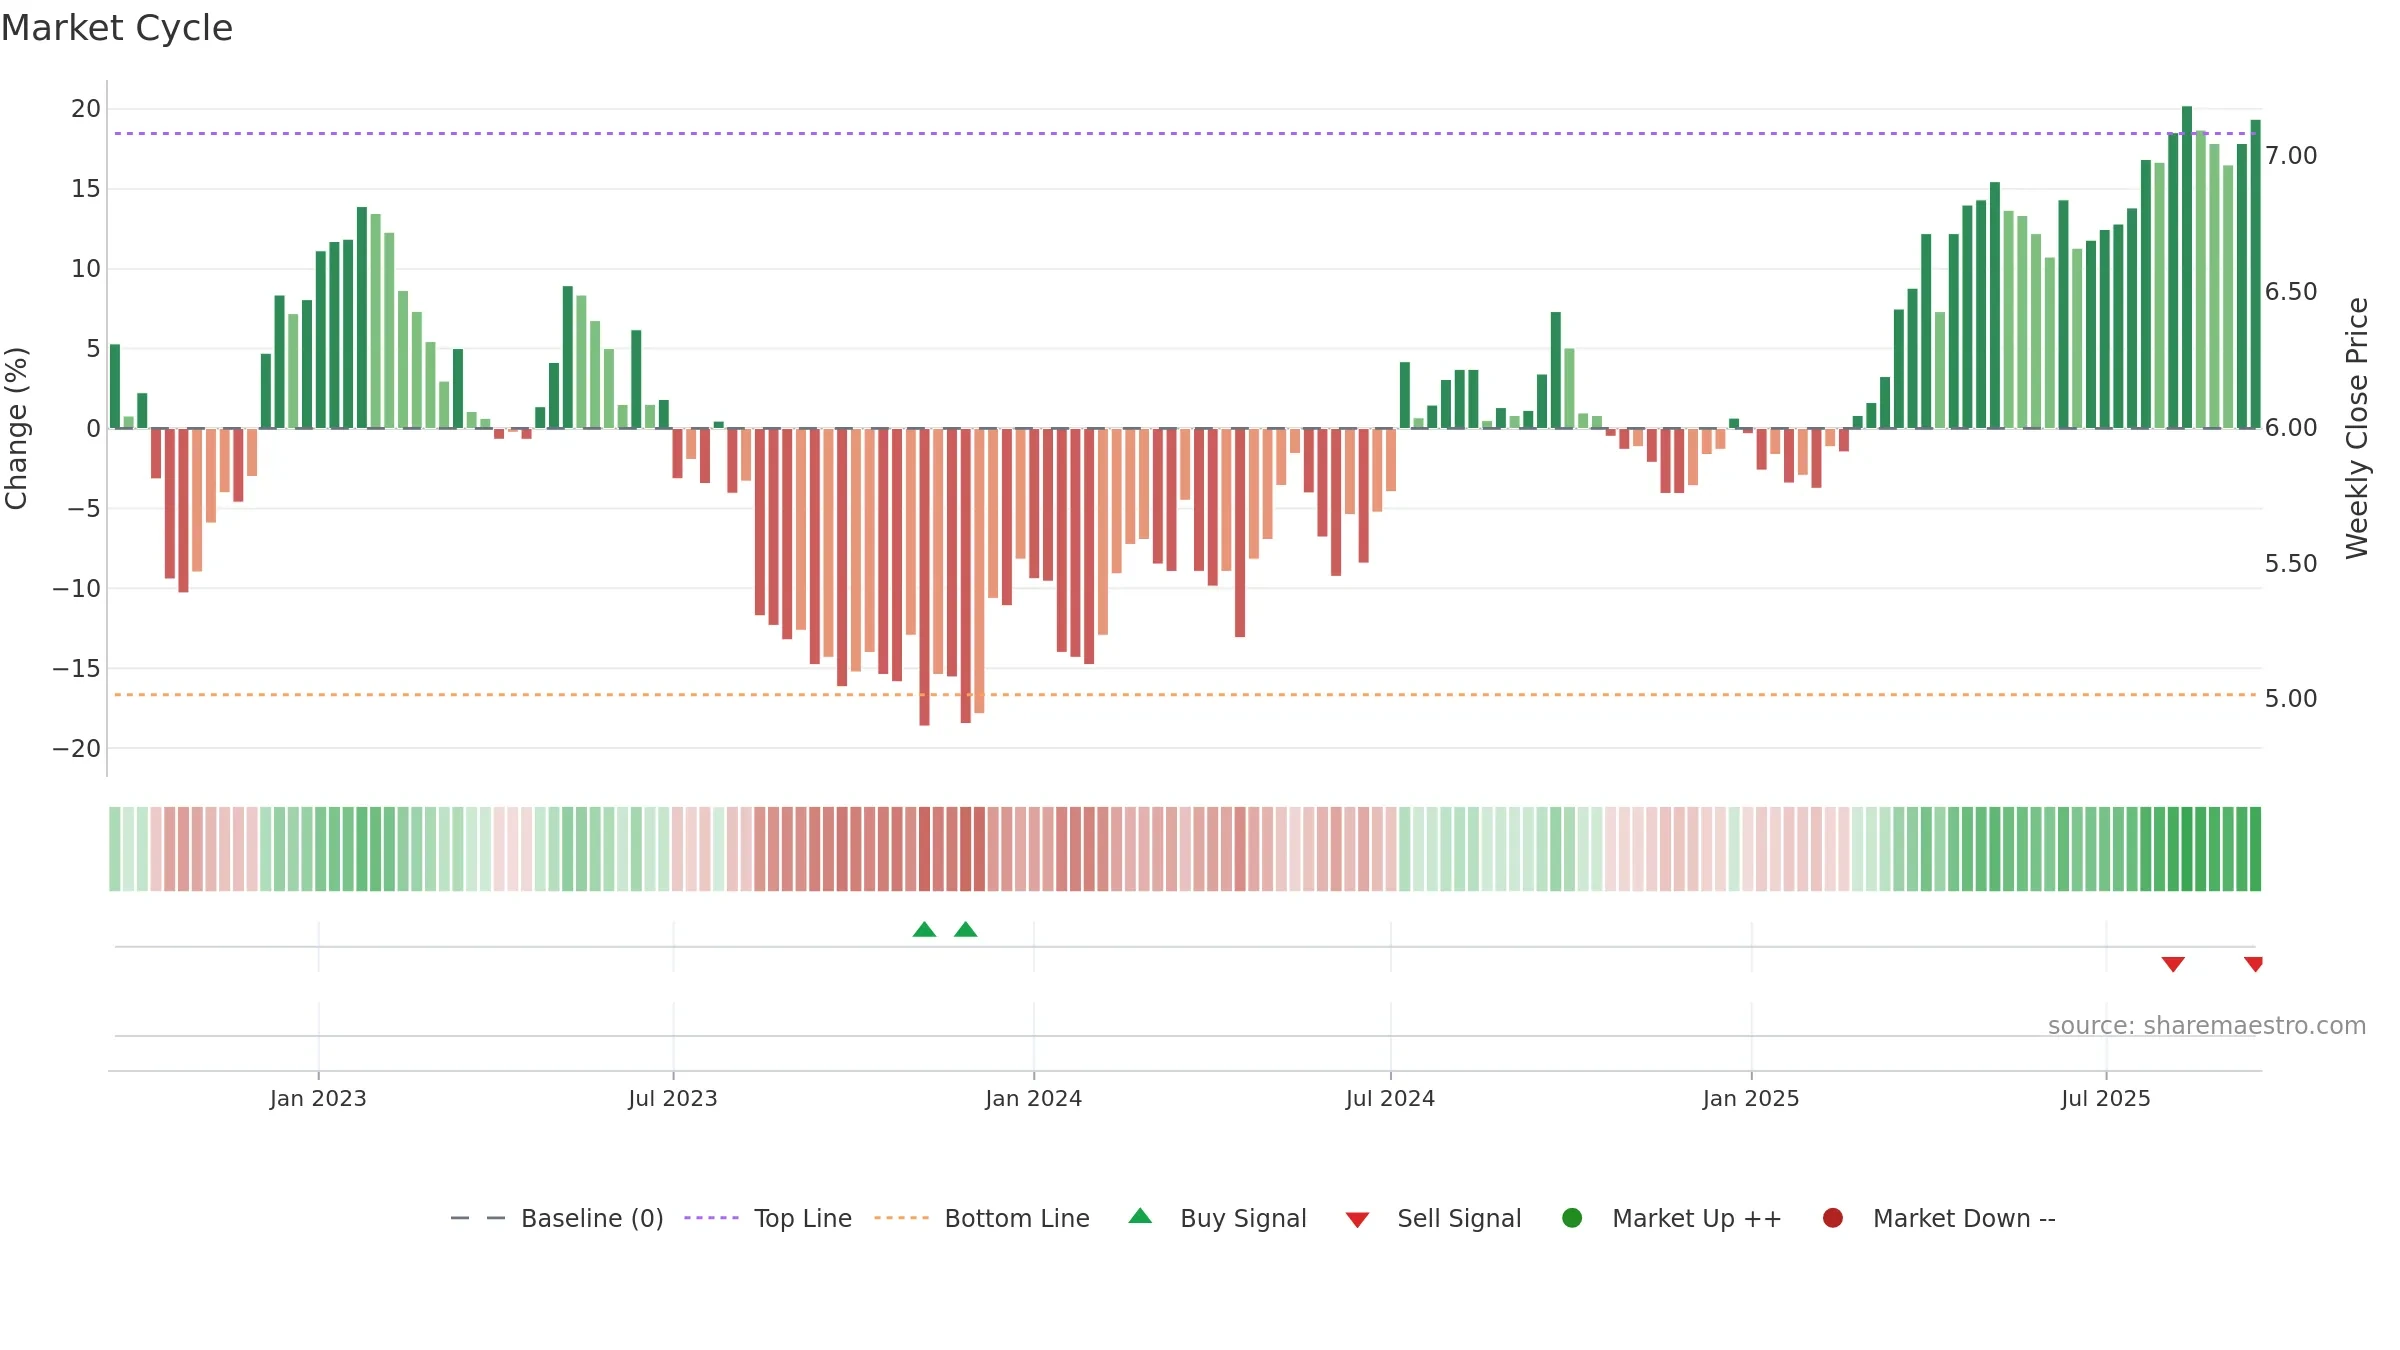The width and height of the screenshot is (2400, 1350).
Task: Click the Top Line purple dotted legend marker
Action: point(711,1218)
